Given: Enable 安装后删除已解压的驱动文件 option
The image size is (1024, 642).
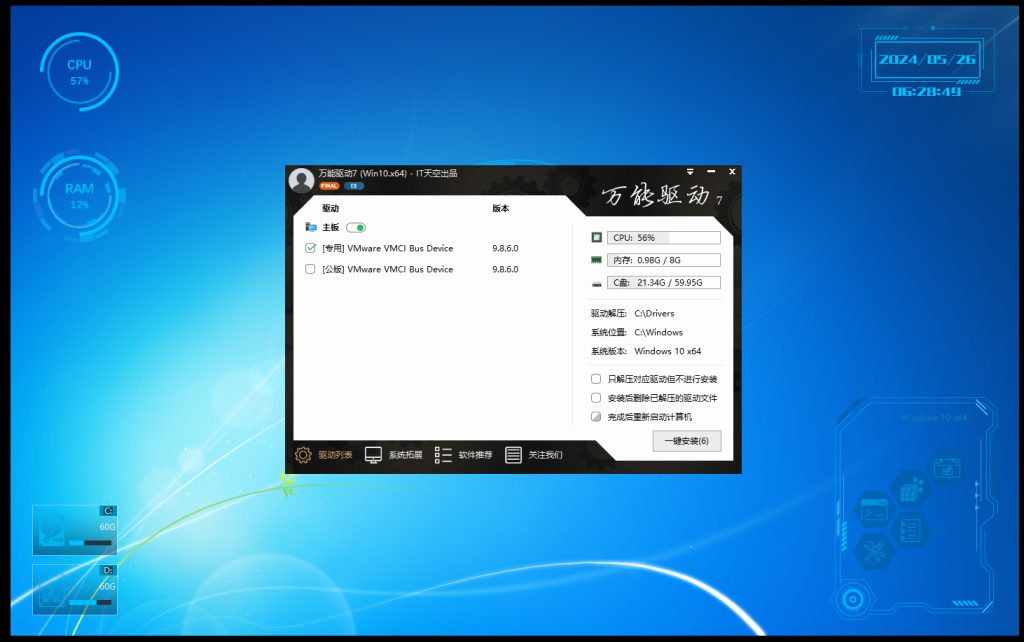Looking at the screenshot, I should 596,398.
